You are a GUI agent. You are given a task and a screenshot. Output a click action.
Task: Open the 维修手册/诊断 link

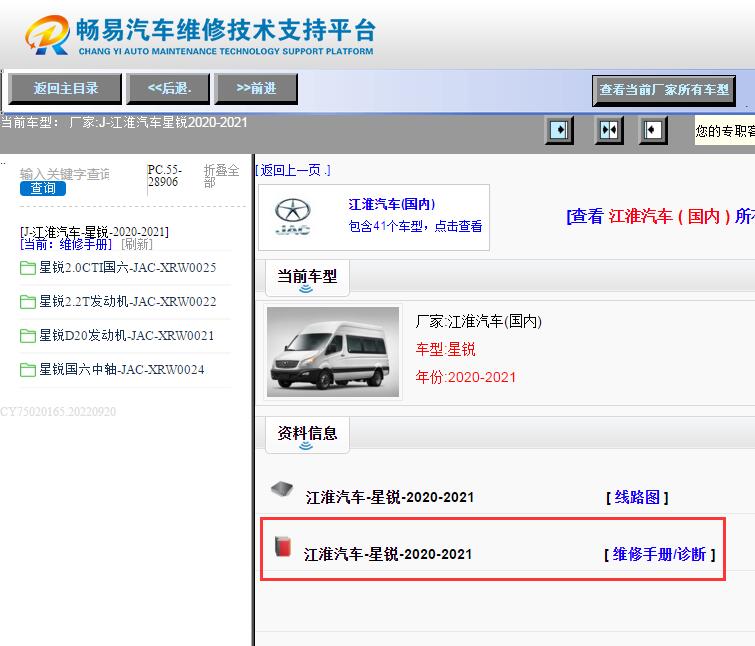(x=659, y=555)
